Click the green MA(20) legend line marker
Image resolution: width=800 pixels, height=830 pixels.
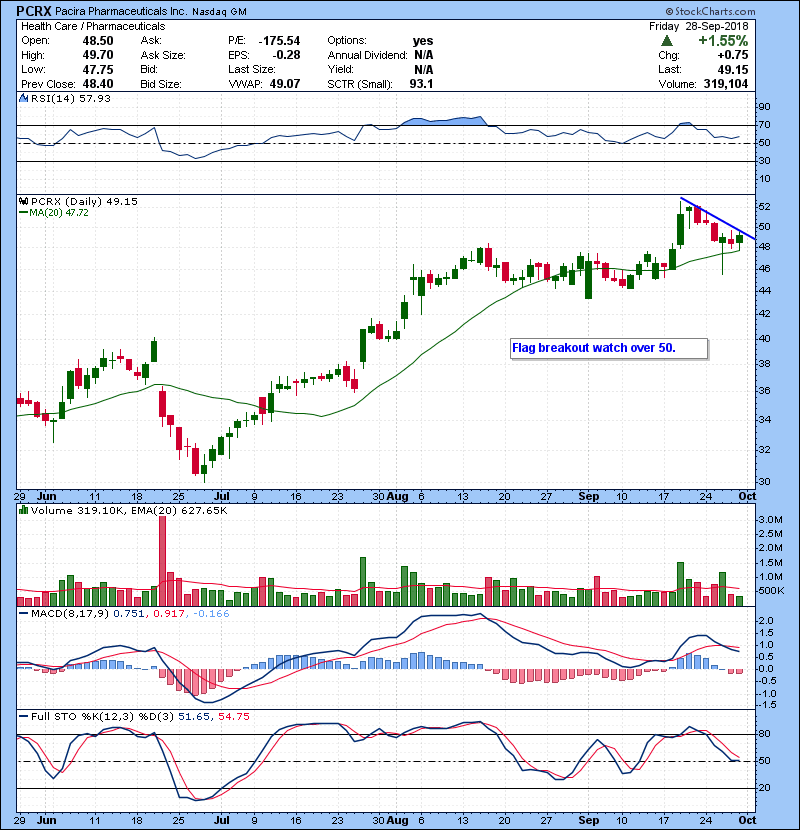[23, 213]
